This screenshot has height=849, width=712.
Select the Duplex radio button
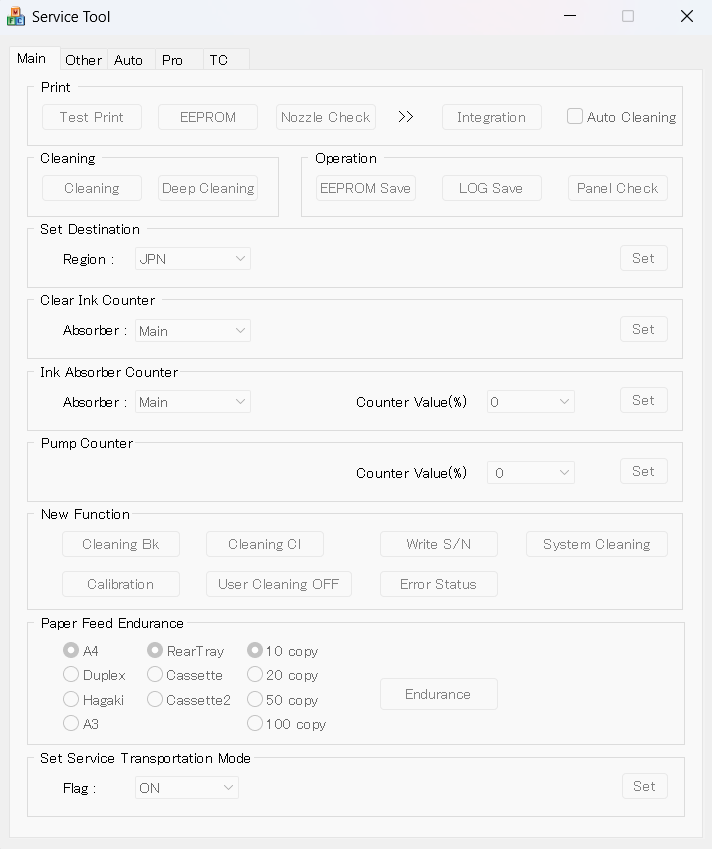coord(71,675)
